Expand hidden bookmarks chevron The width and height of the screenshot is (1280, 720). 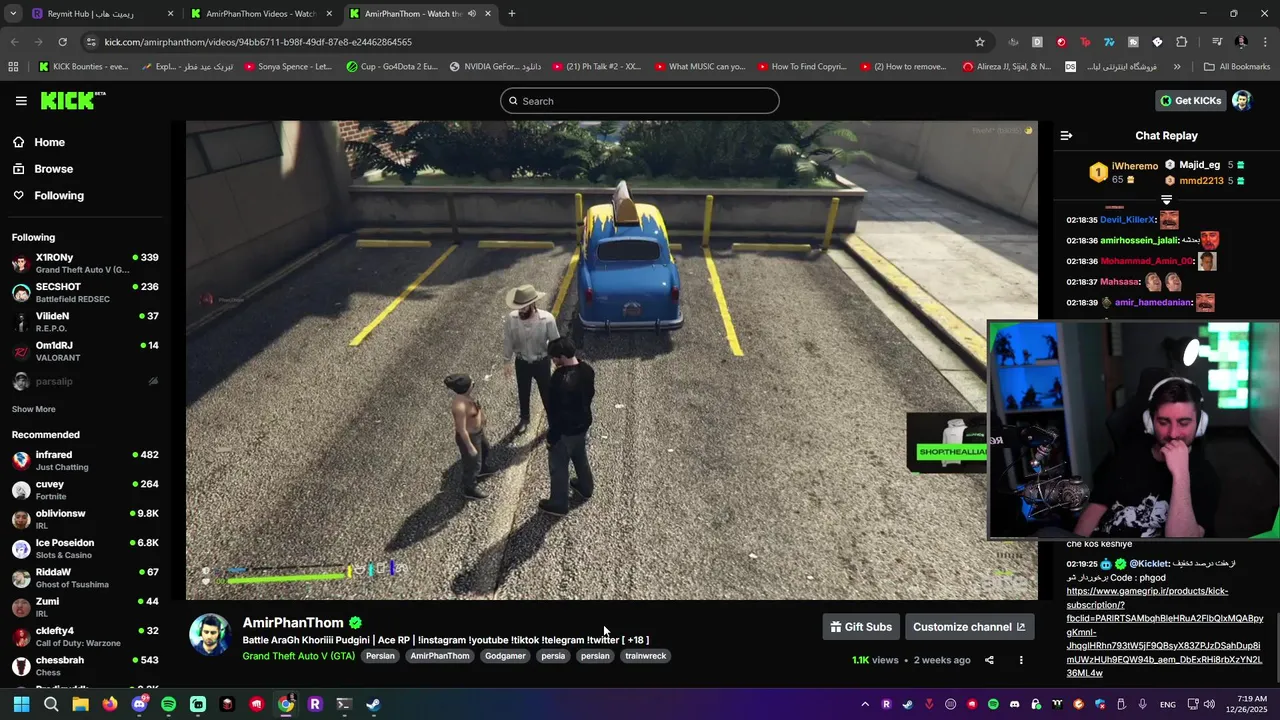1177,67
